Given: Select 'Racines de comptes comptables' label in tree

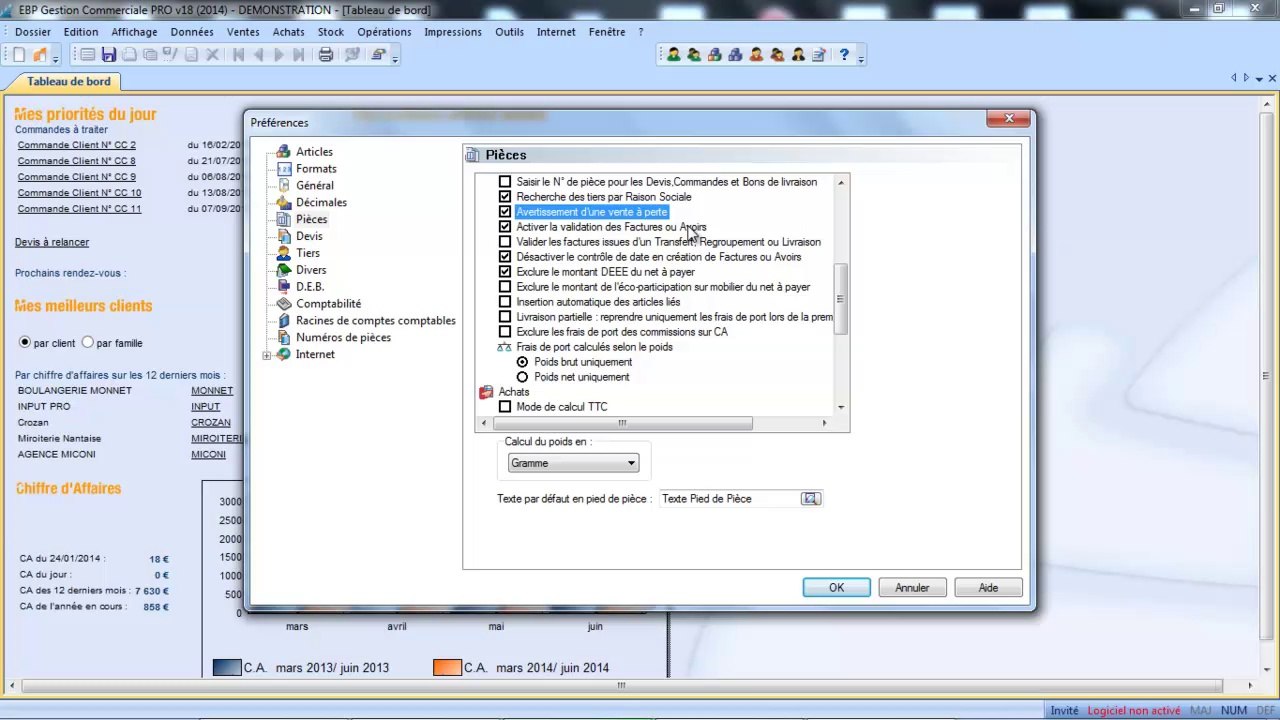Looking at the screenshot, I should [376, 321].
